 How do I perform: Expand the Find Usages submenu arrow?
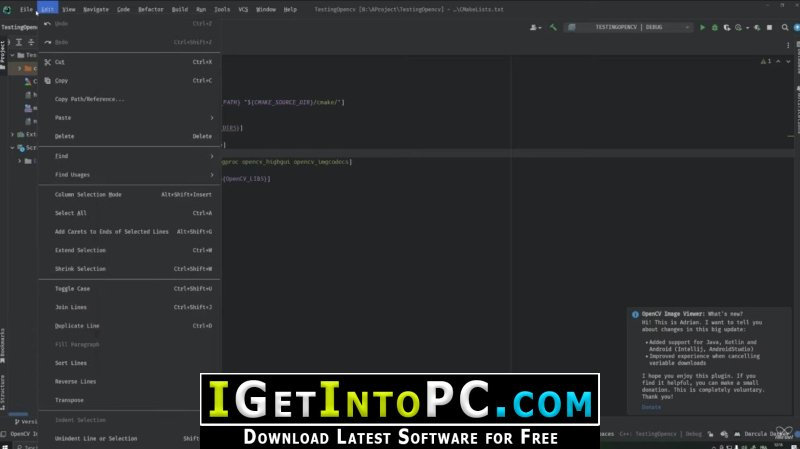(212, 175)
